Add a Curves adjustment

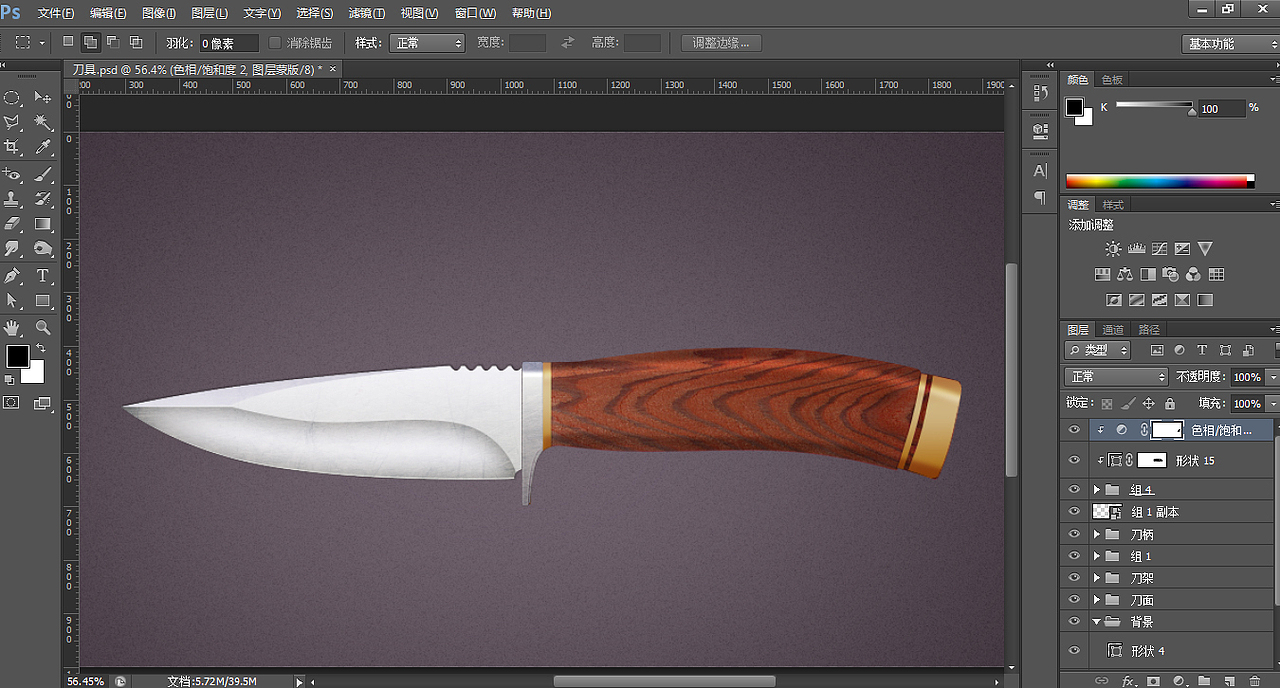1159,249
